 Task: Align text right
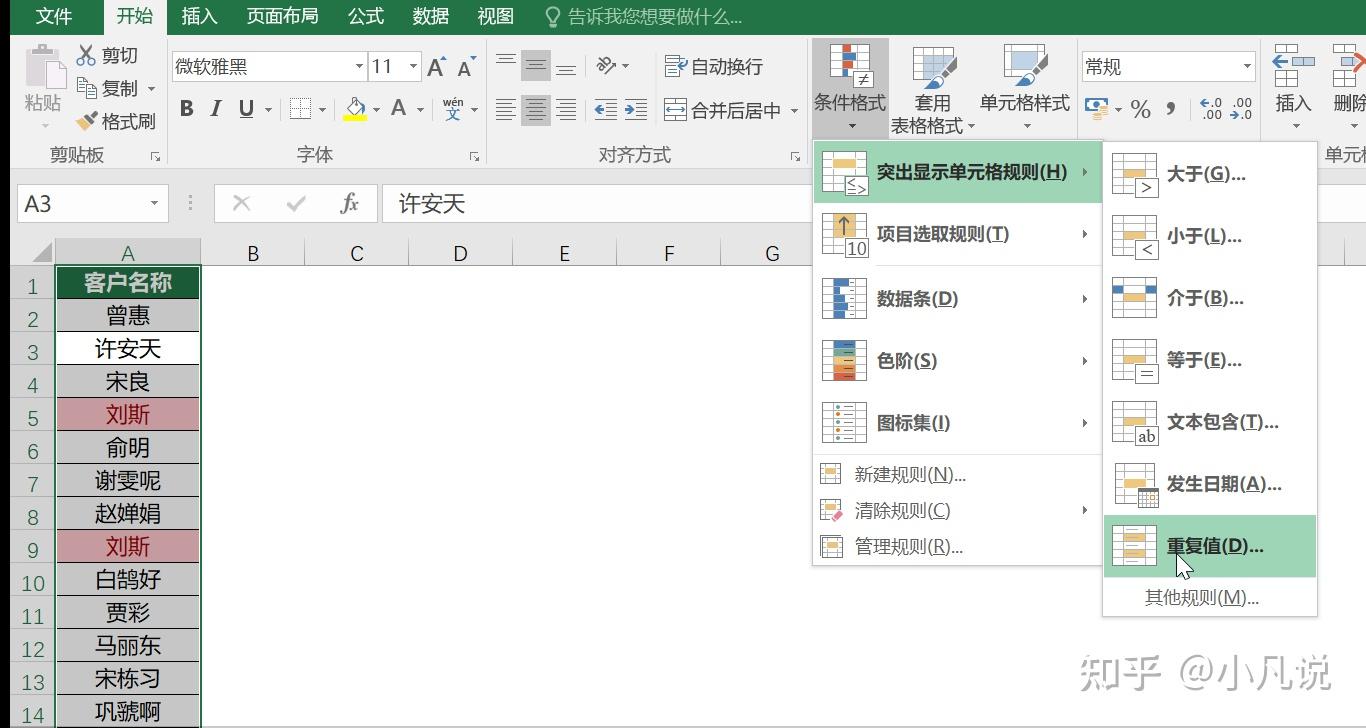click(x=566, y=110)
